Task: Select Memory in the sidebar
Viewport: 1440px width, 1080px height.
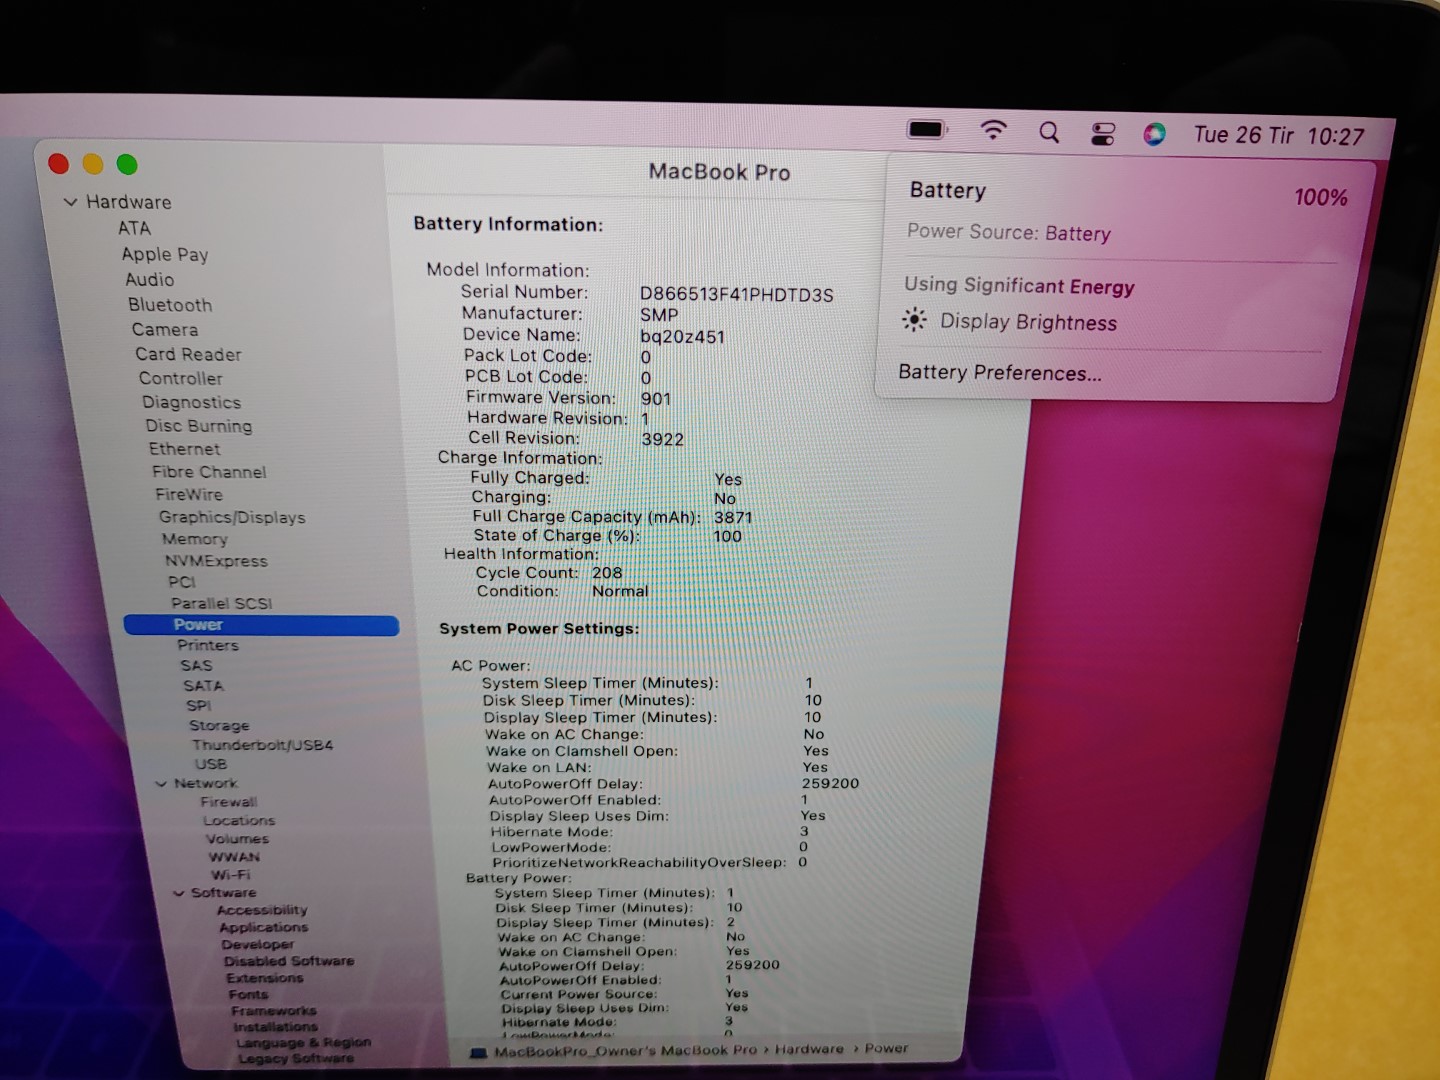Action: pos(195,539)
